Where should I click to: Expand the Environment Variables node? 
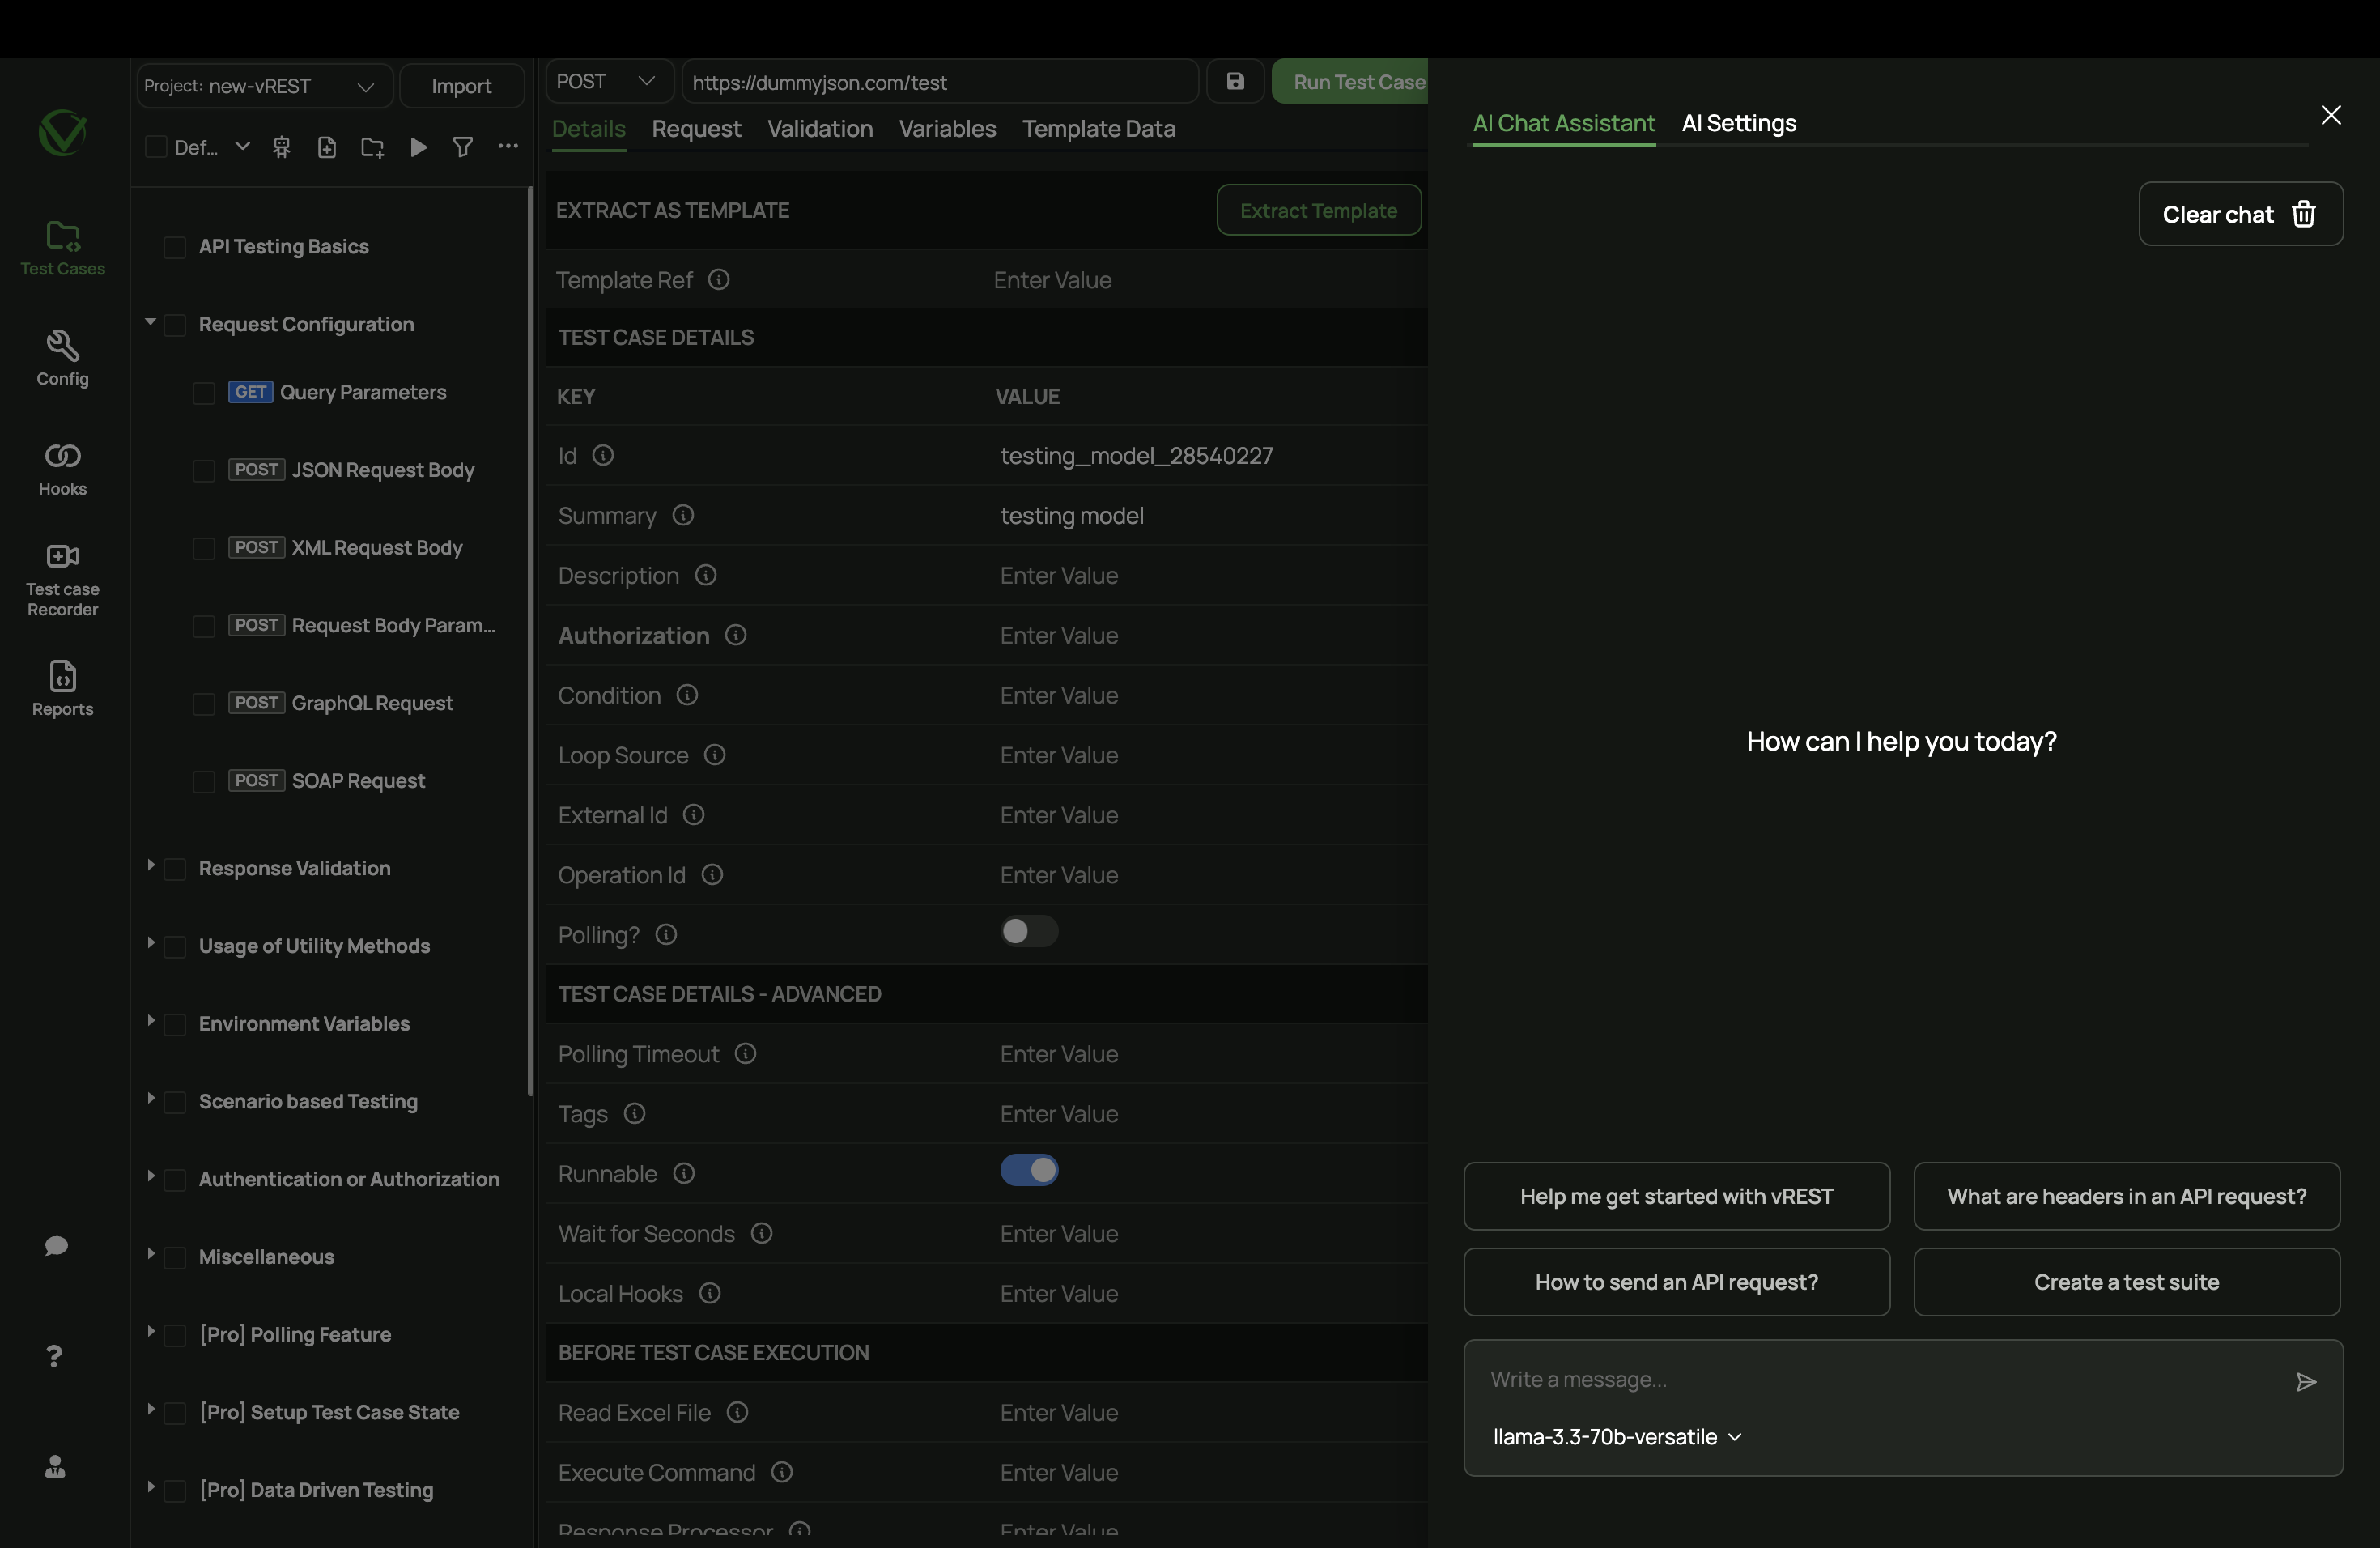150,1021
